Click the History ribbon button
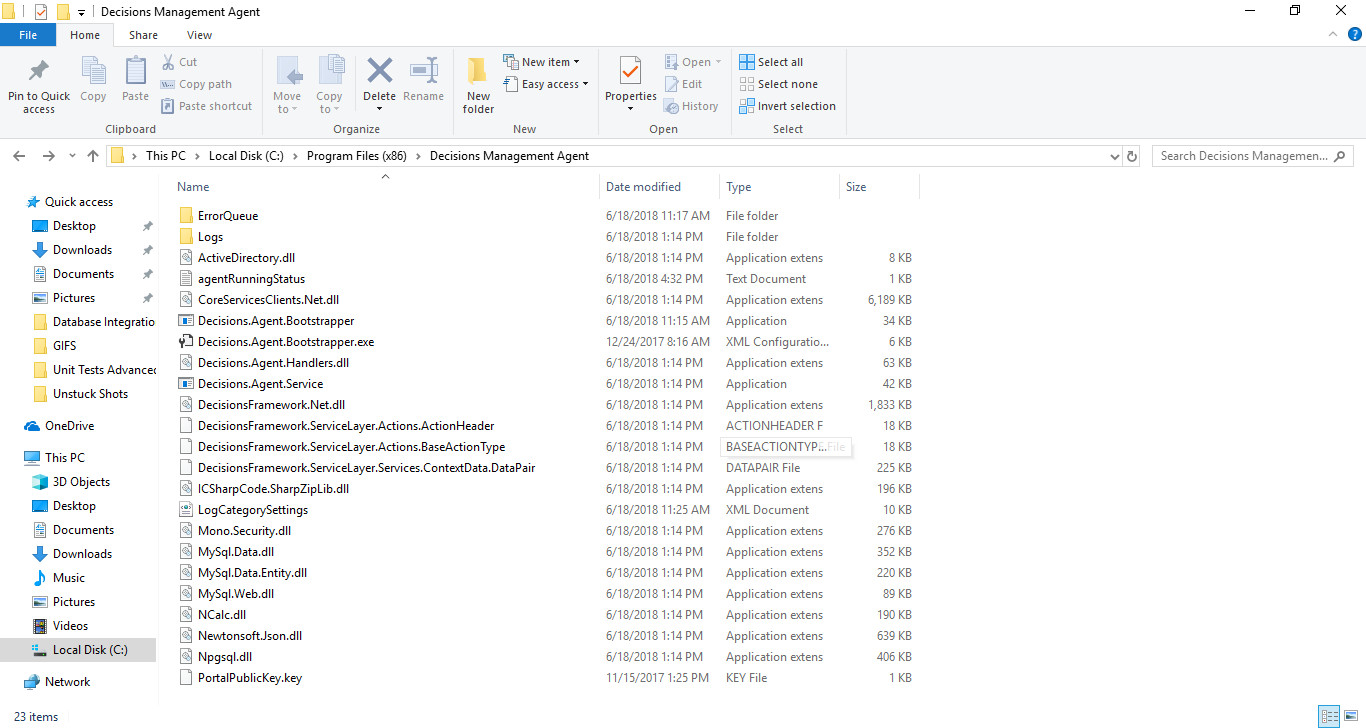The width and height of the screenshot is (1366, 728). pos(692,106)
